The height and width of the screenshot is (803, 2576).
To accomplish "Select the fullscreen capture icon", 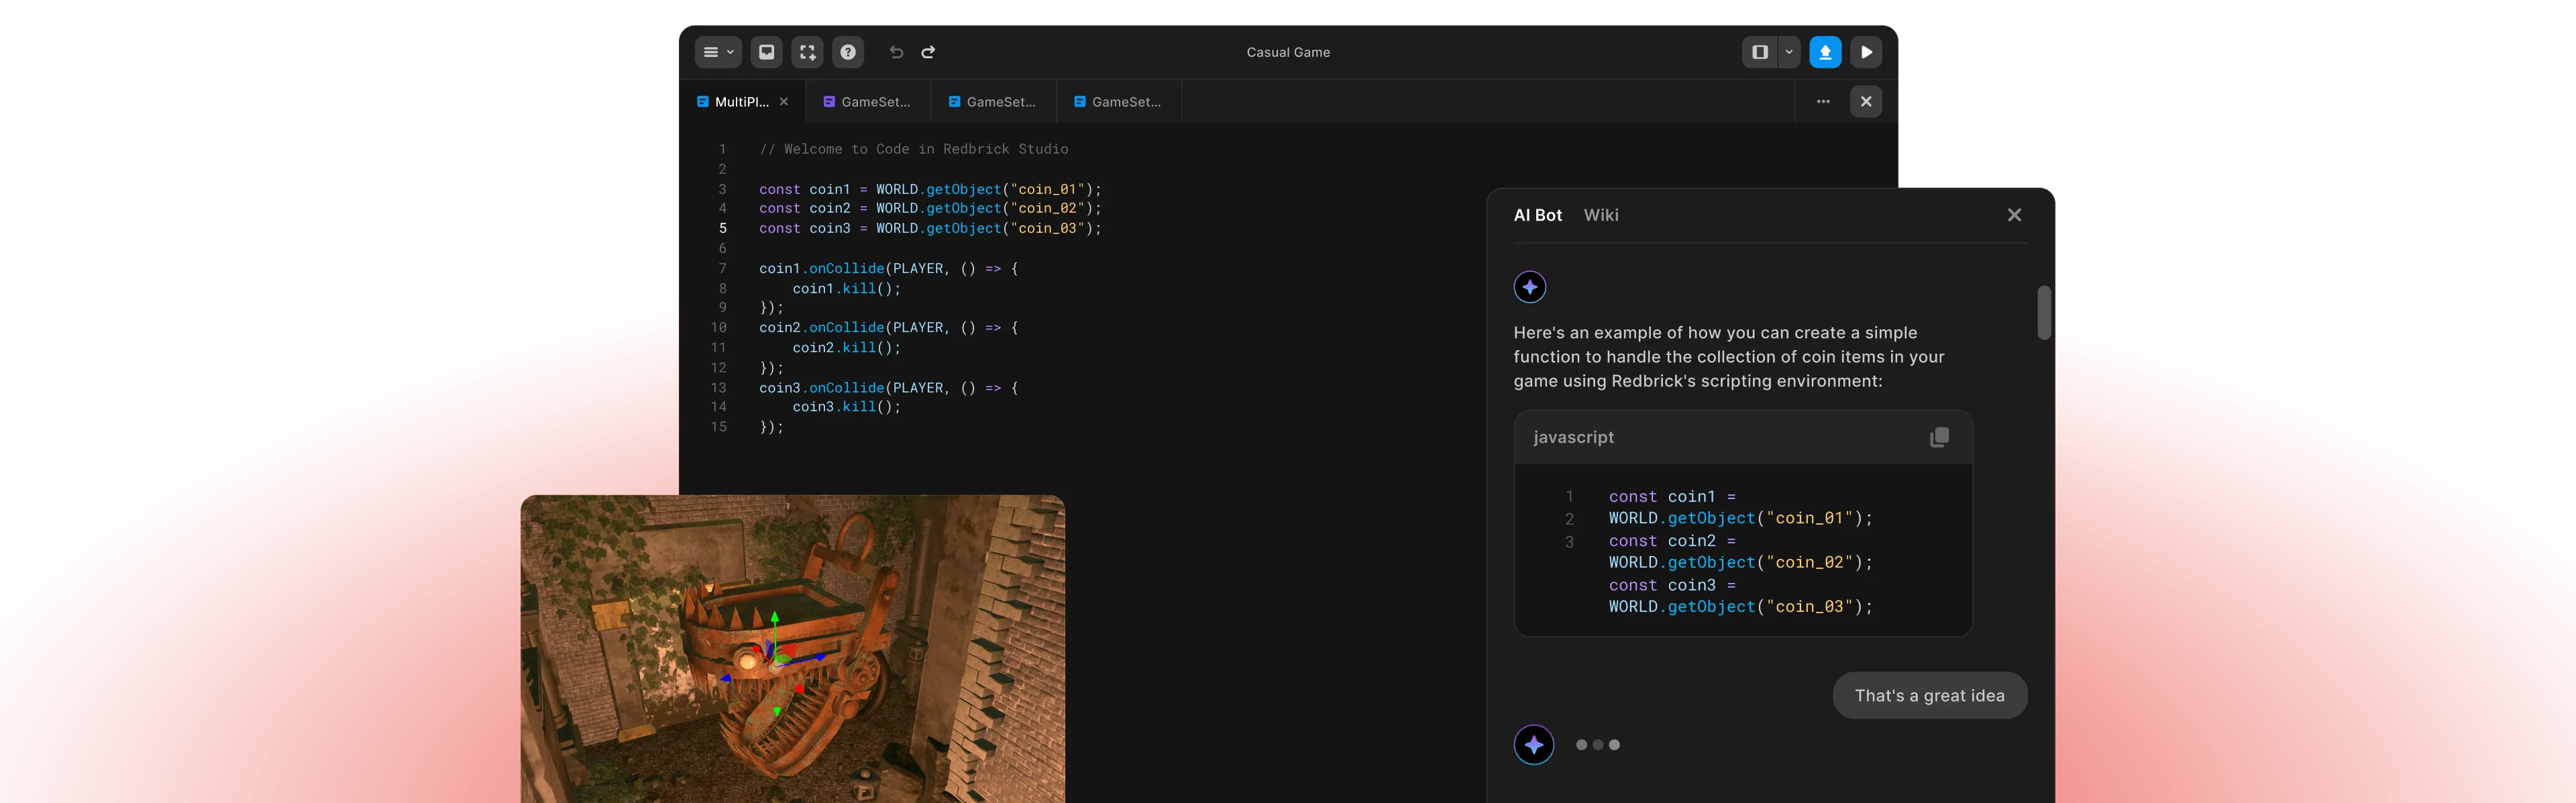I will (807, 52).
